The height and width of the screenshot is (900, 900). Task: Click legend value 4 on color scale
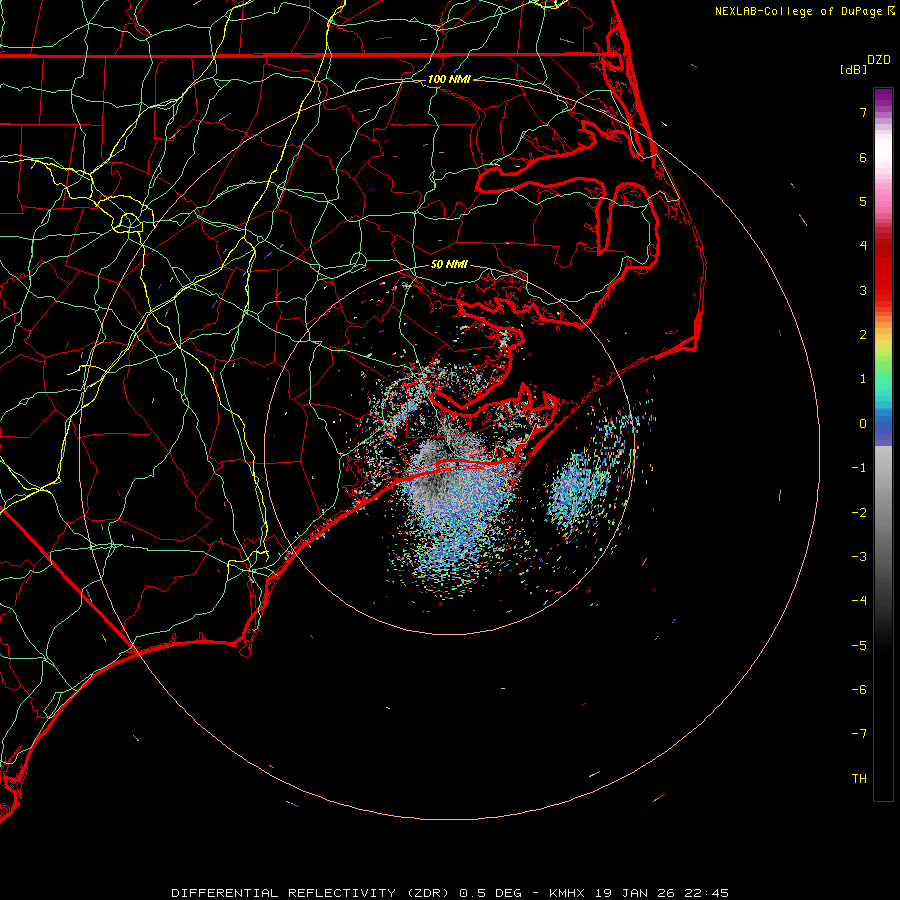tap(863, 246)
